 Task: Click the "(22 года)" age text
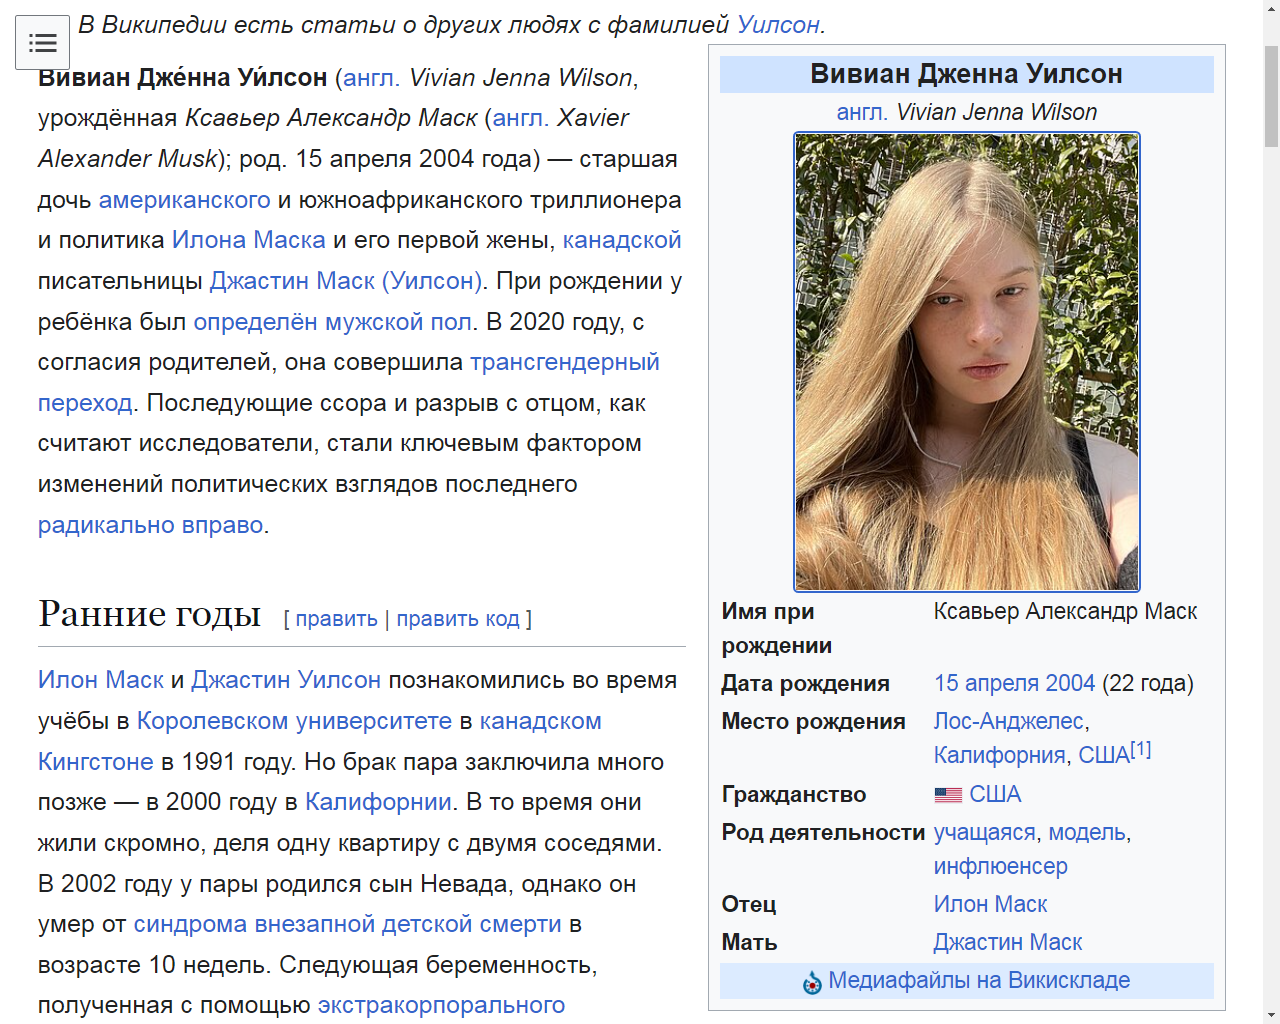(x=1148, y=683)
